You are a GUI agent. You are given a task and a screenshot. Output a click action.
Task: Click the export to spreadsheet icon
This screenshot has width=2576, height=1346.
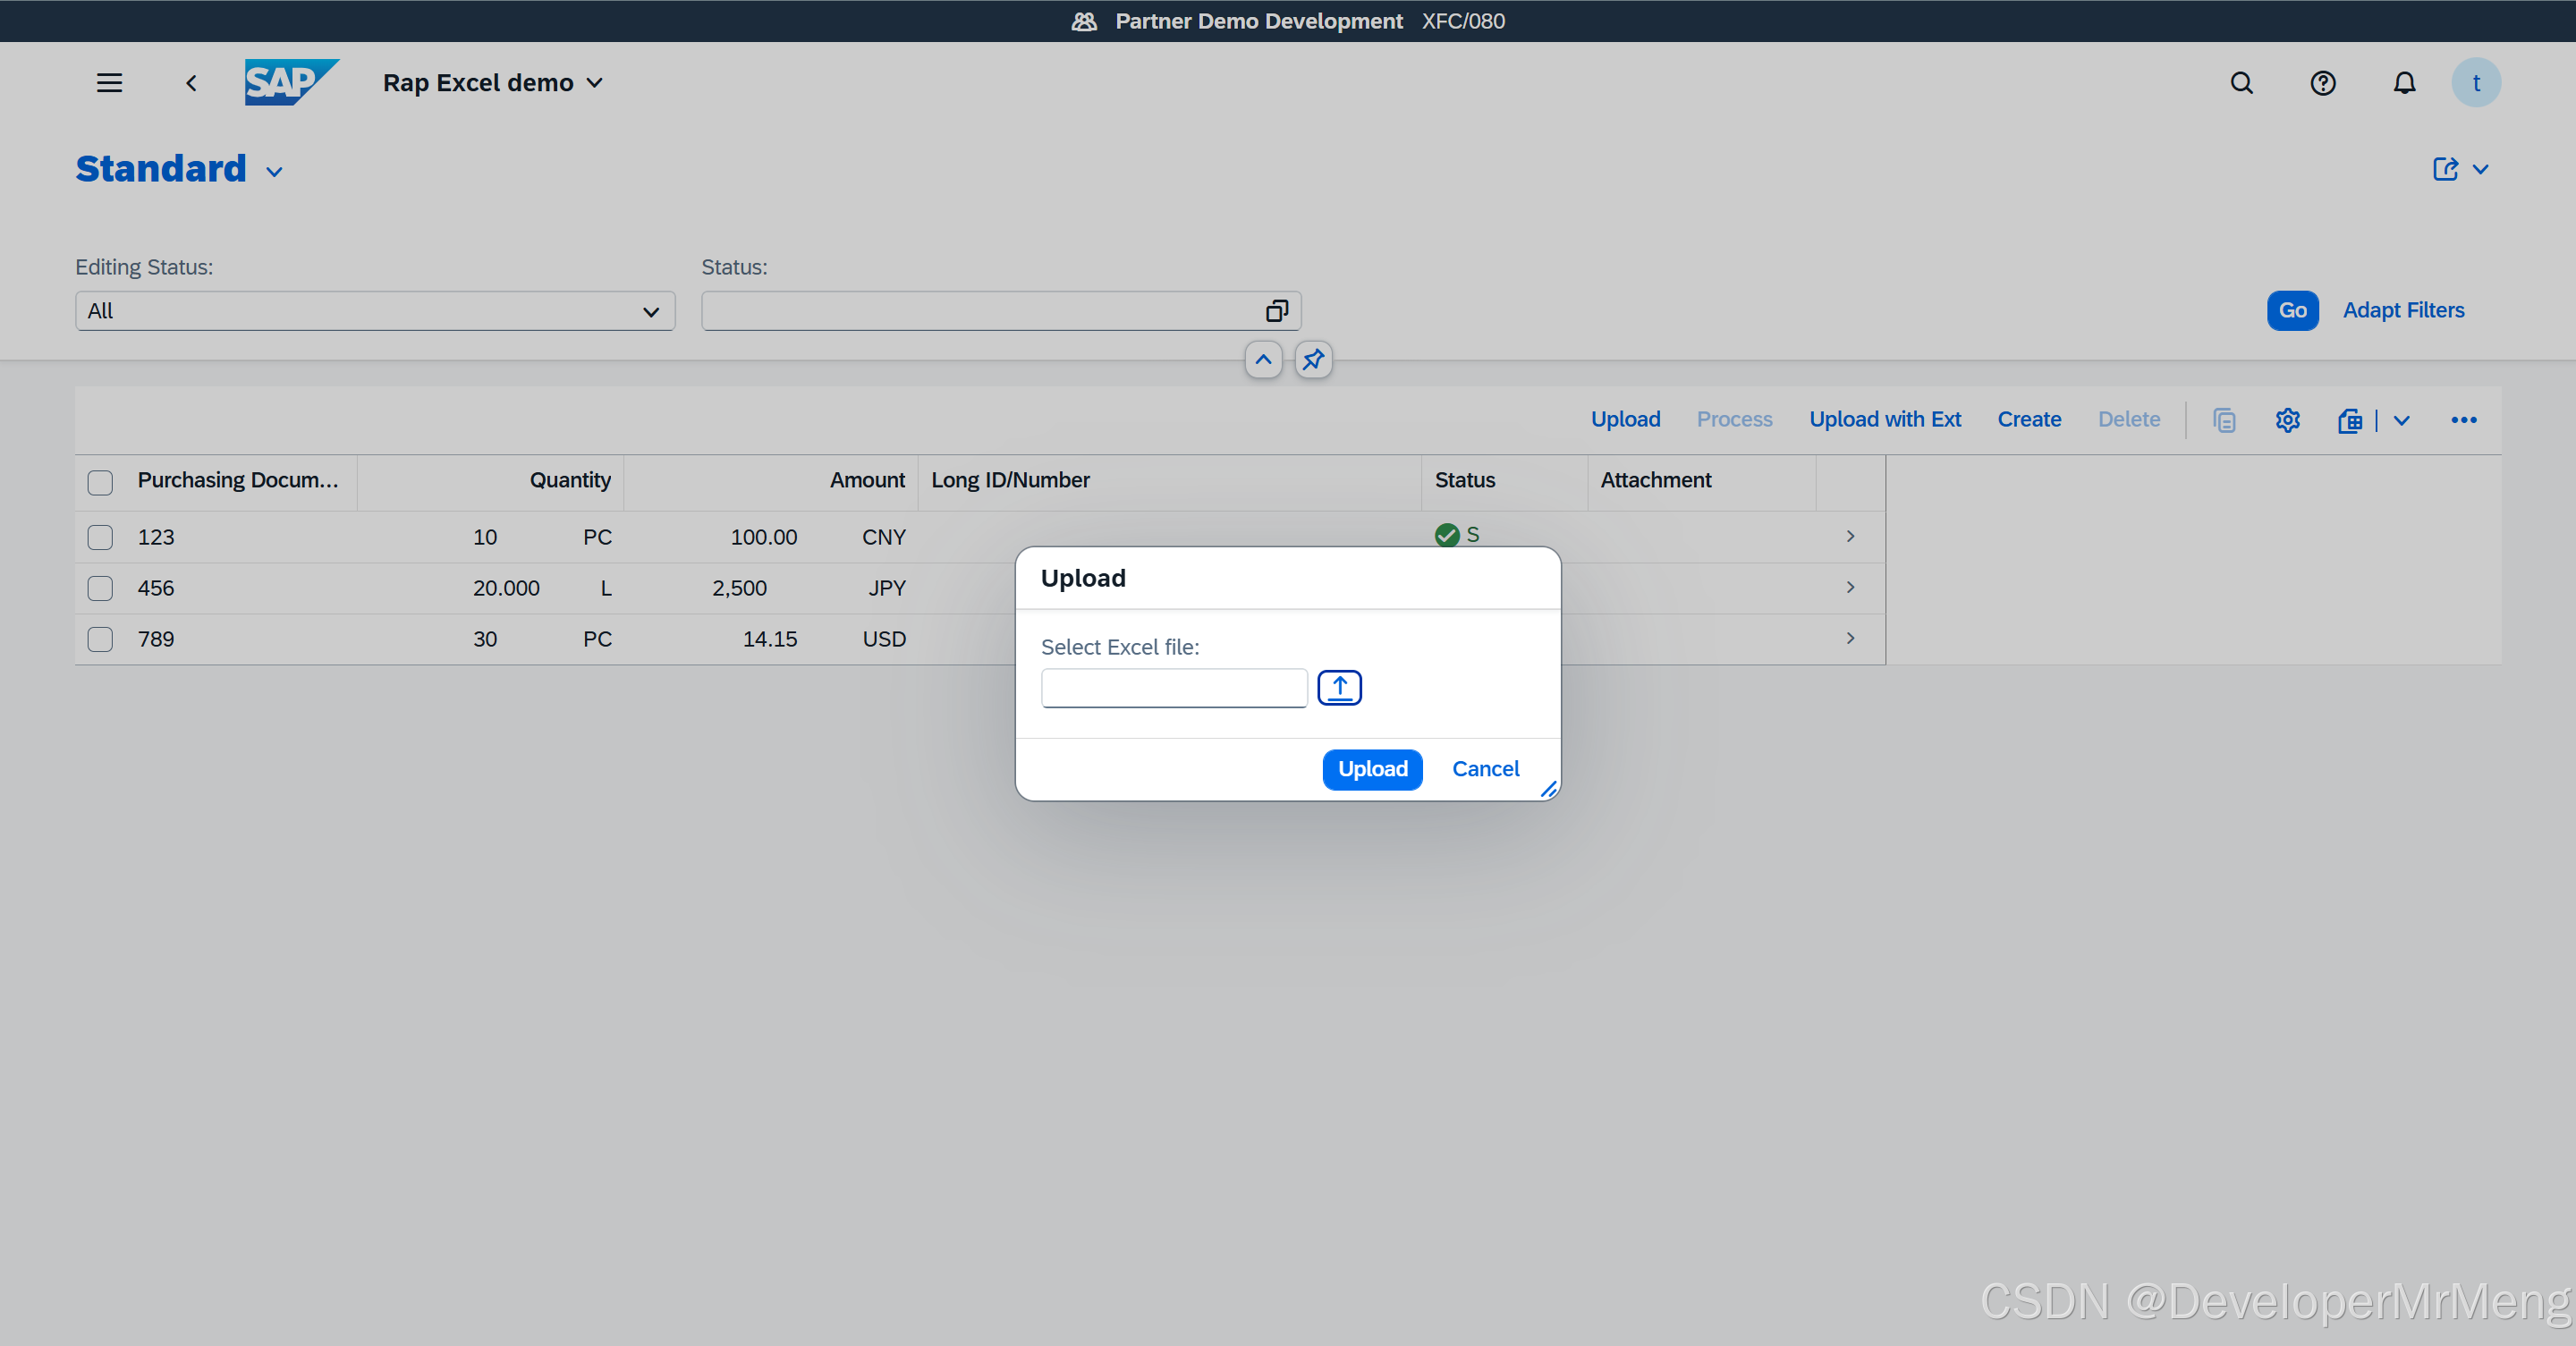[x=2350, y=420]
